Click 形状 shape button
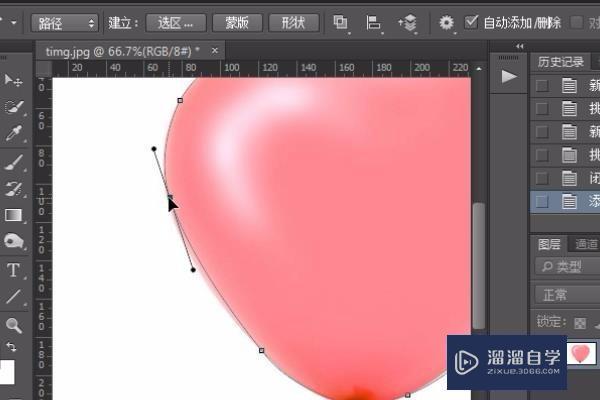Viewport: 600px width, 400px height. click(293, 23)
